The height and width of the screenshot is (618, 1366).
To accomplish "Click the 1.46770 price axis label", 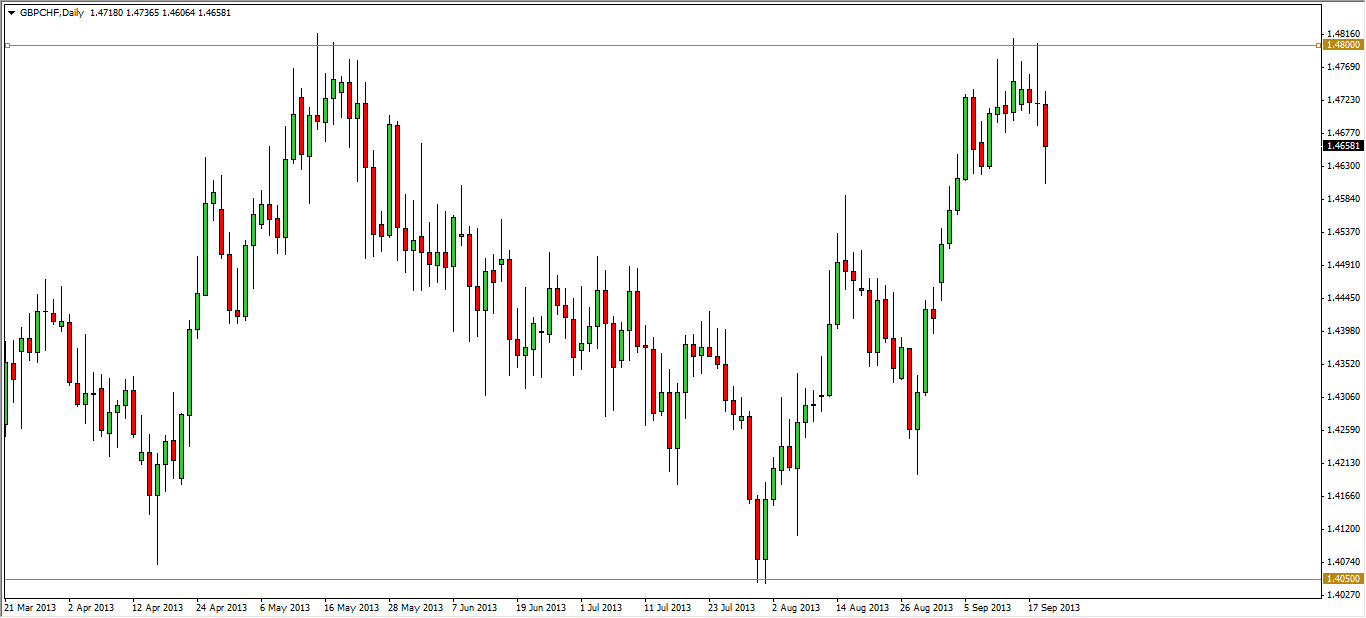I will (1342, 132).
